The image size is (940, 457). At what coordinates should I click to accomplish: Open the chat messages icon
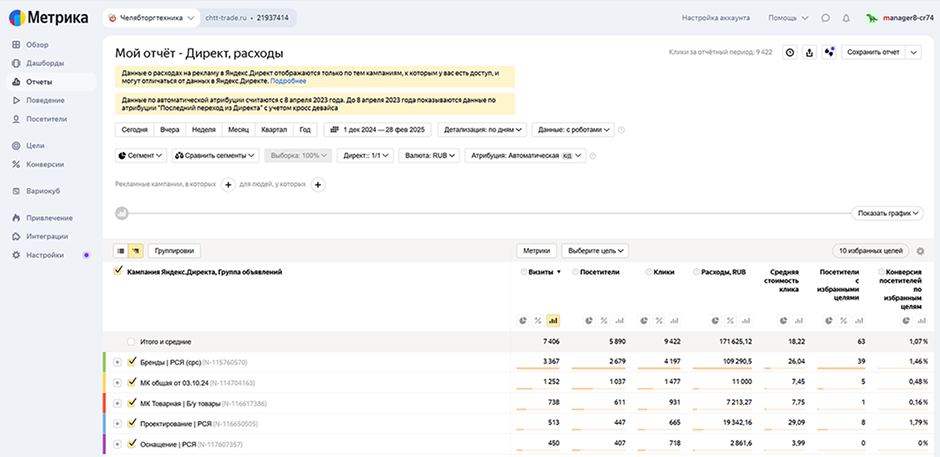pos(825,18)
